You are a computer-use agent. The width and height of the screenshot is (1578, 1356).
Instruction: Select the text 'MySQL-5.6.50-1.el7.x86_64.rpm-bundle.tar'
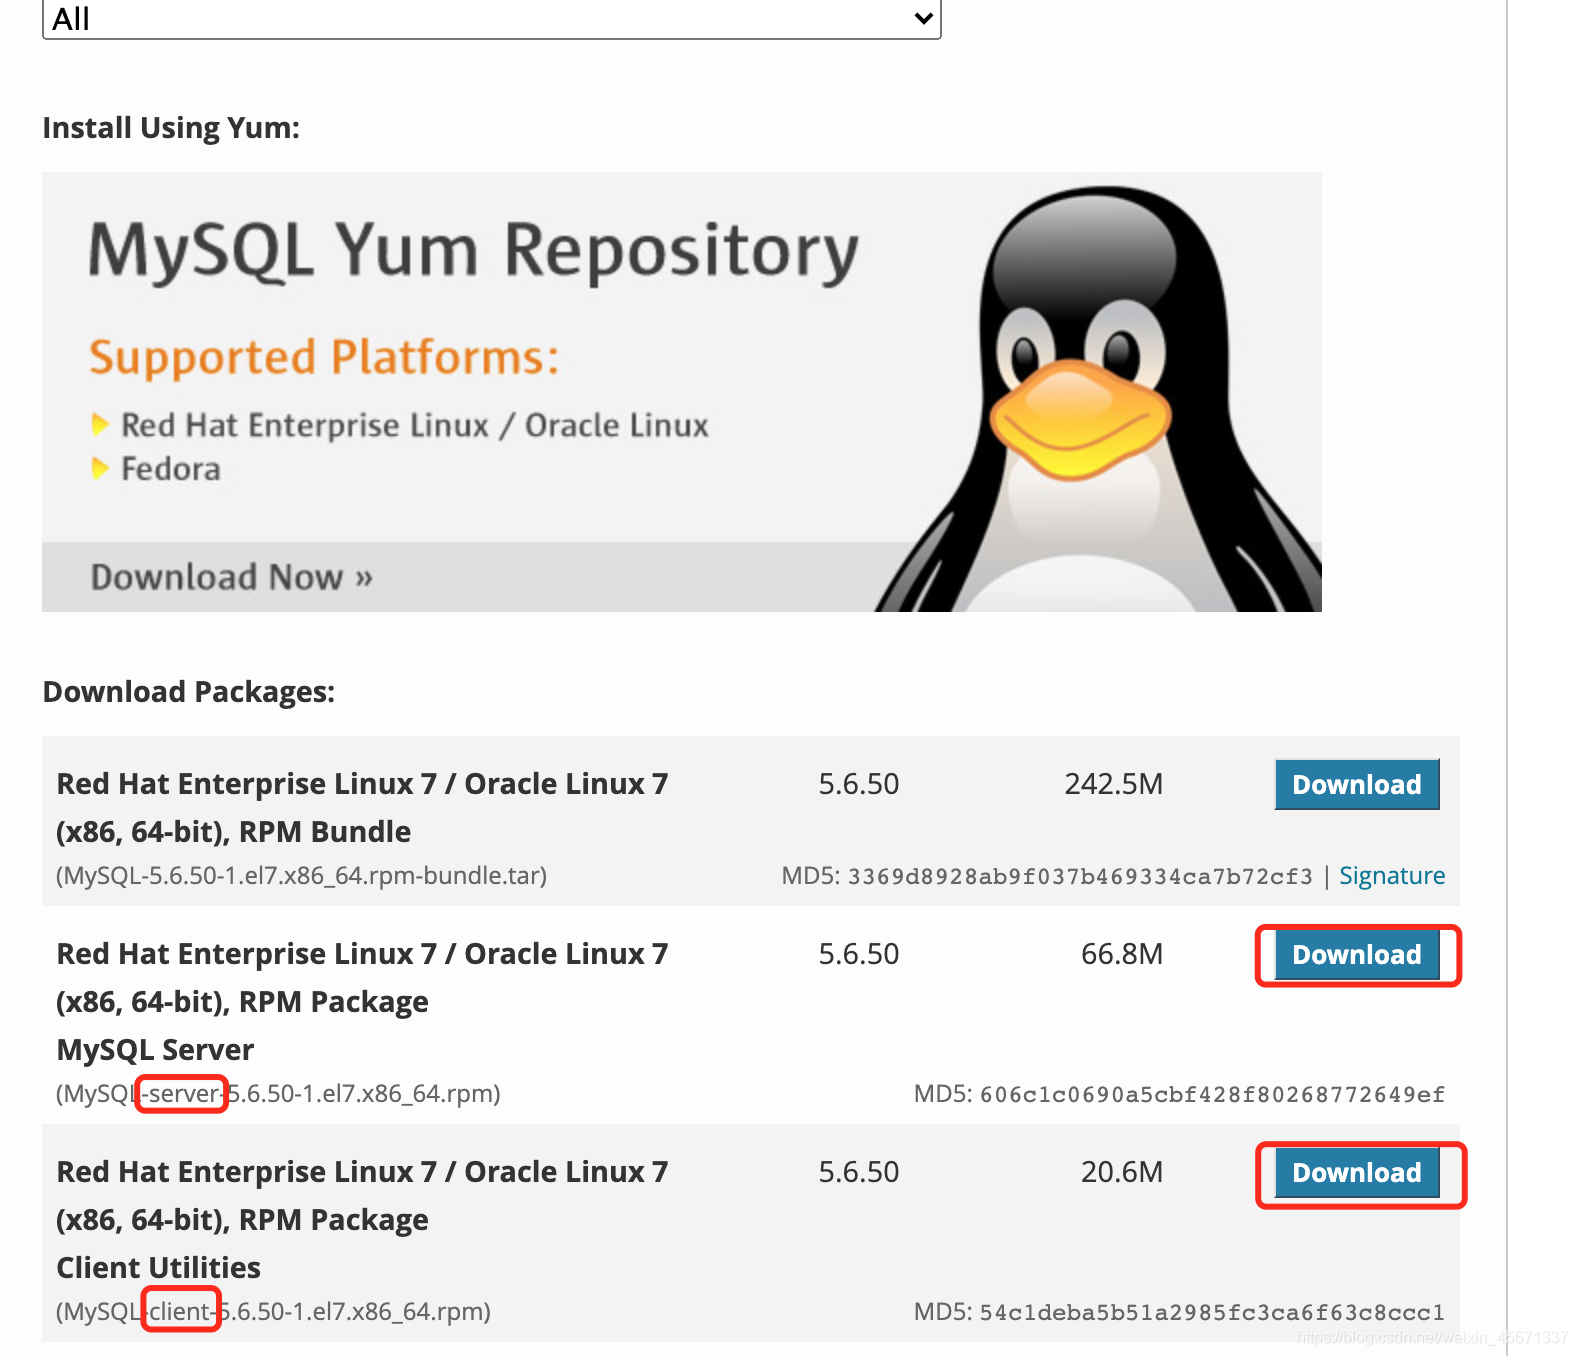[x=301, y=876]
